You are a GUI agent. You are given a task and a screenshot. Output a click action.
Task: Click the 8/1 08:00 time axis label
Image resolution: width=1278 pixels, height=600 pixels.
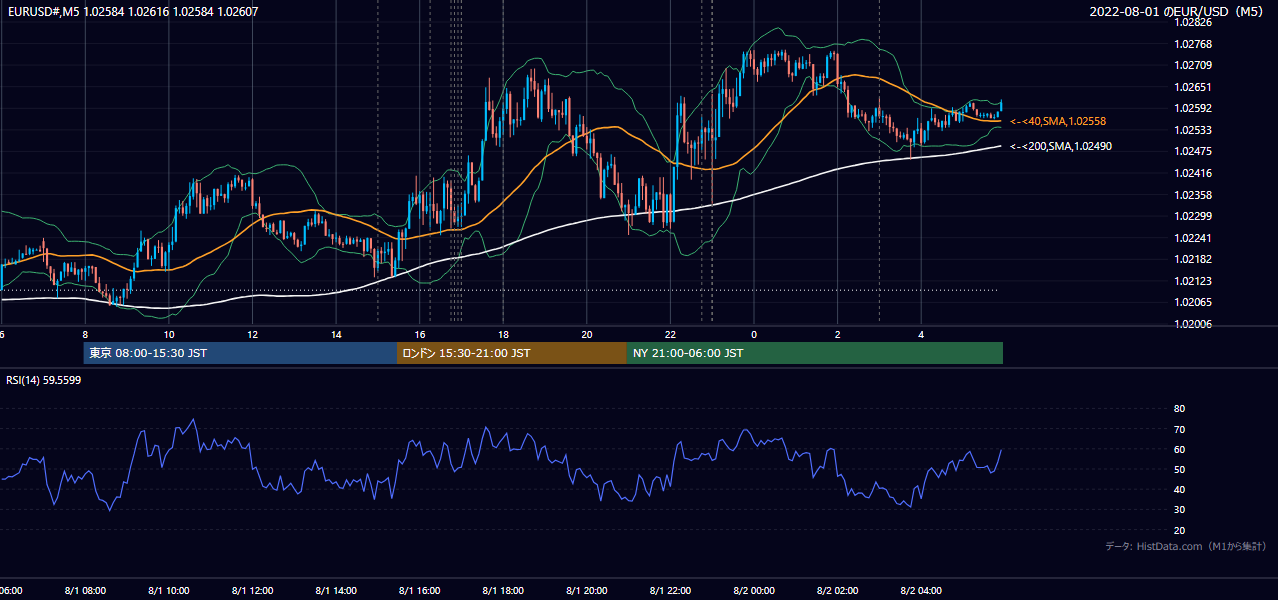point(85,591)
